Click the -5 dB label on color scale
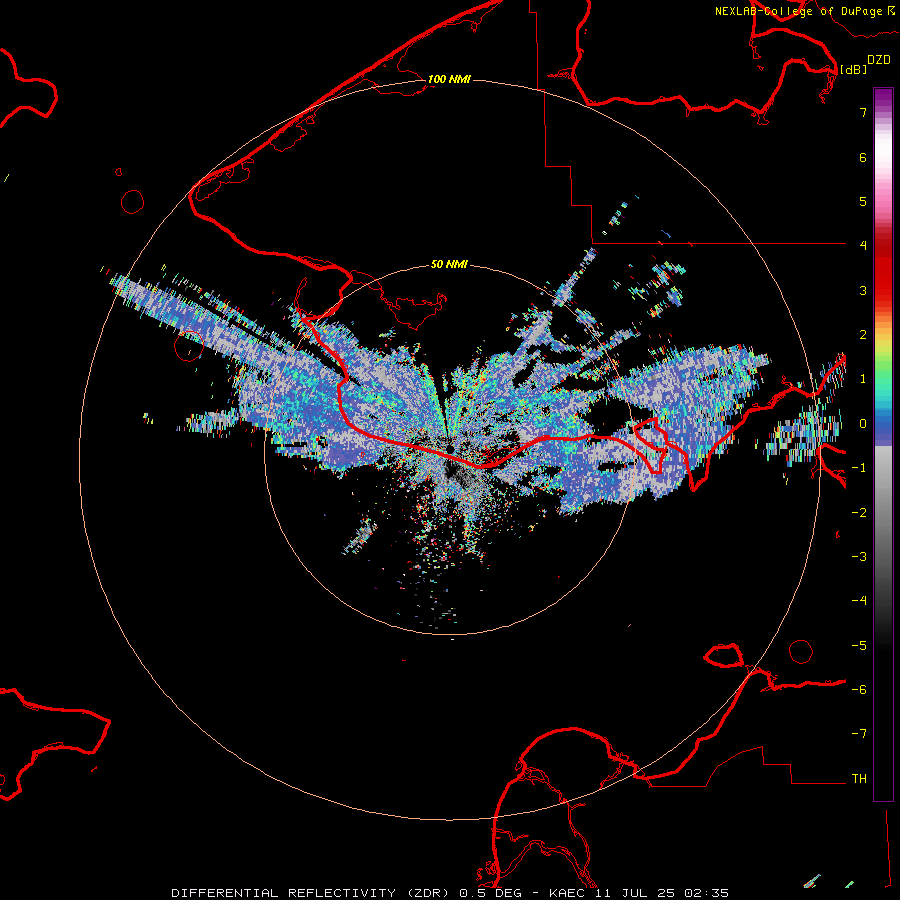This screenshot has height=900, width=900. pos(859,646)
